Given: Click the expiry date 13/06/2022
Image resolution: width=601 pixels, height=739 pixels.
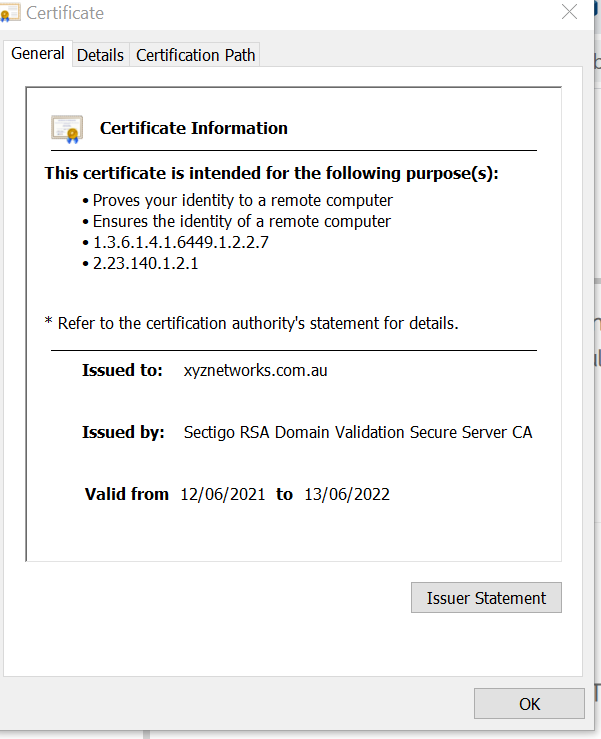Looking at the screenshot, I should (x=347, y=494).
